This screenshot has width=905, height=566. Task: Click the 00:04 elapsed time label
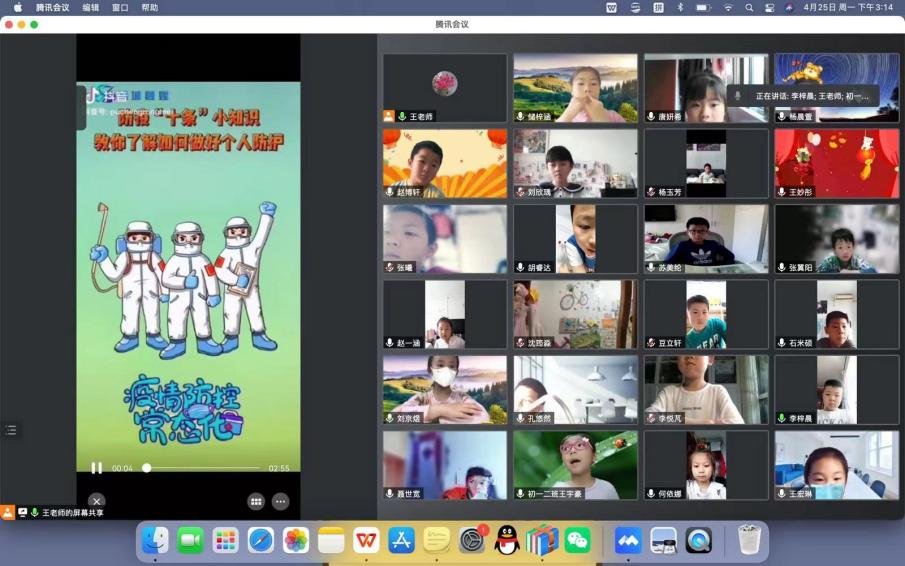122,468
